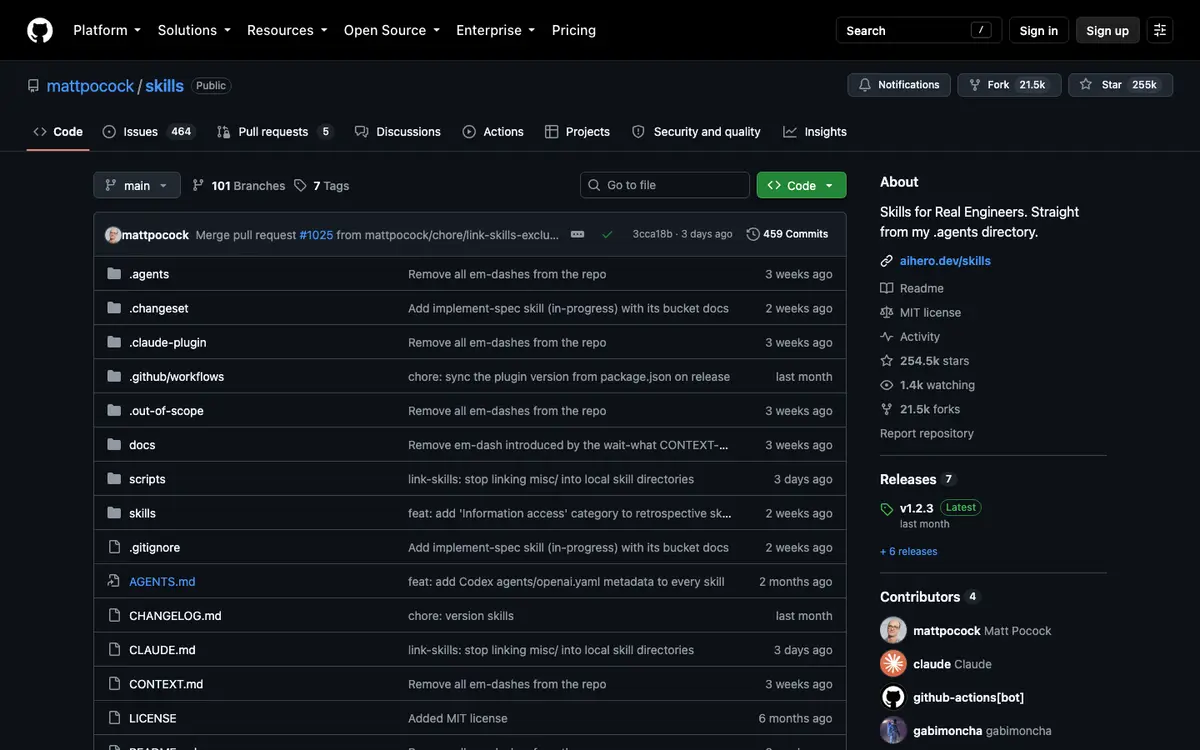This screenshot has height=750, width=1200.
Task: Expand the Enterprise header menu
Action: click(496, 30)
